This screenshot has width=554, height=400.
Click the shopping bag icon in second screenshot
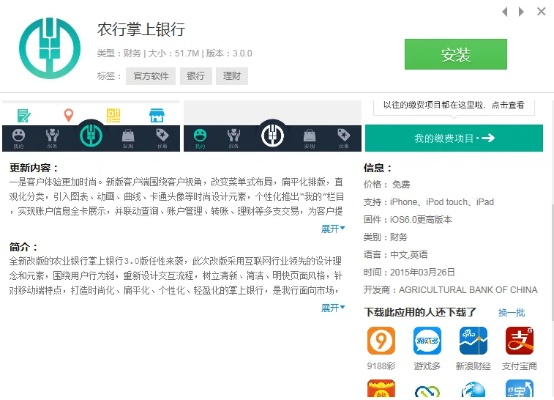coord(310,135)
